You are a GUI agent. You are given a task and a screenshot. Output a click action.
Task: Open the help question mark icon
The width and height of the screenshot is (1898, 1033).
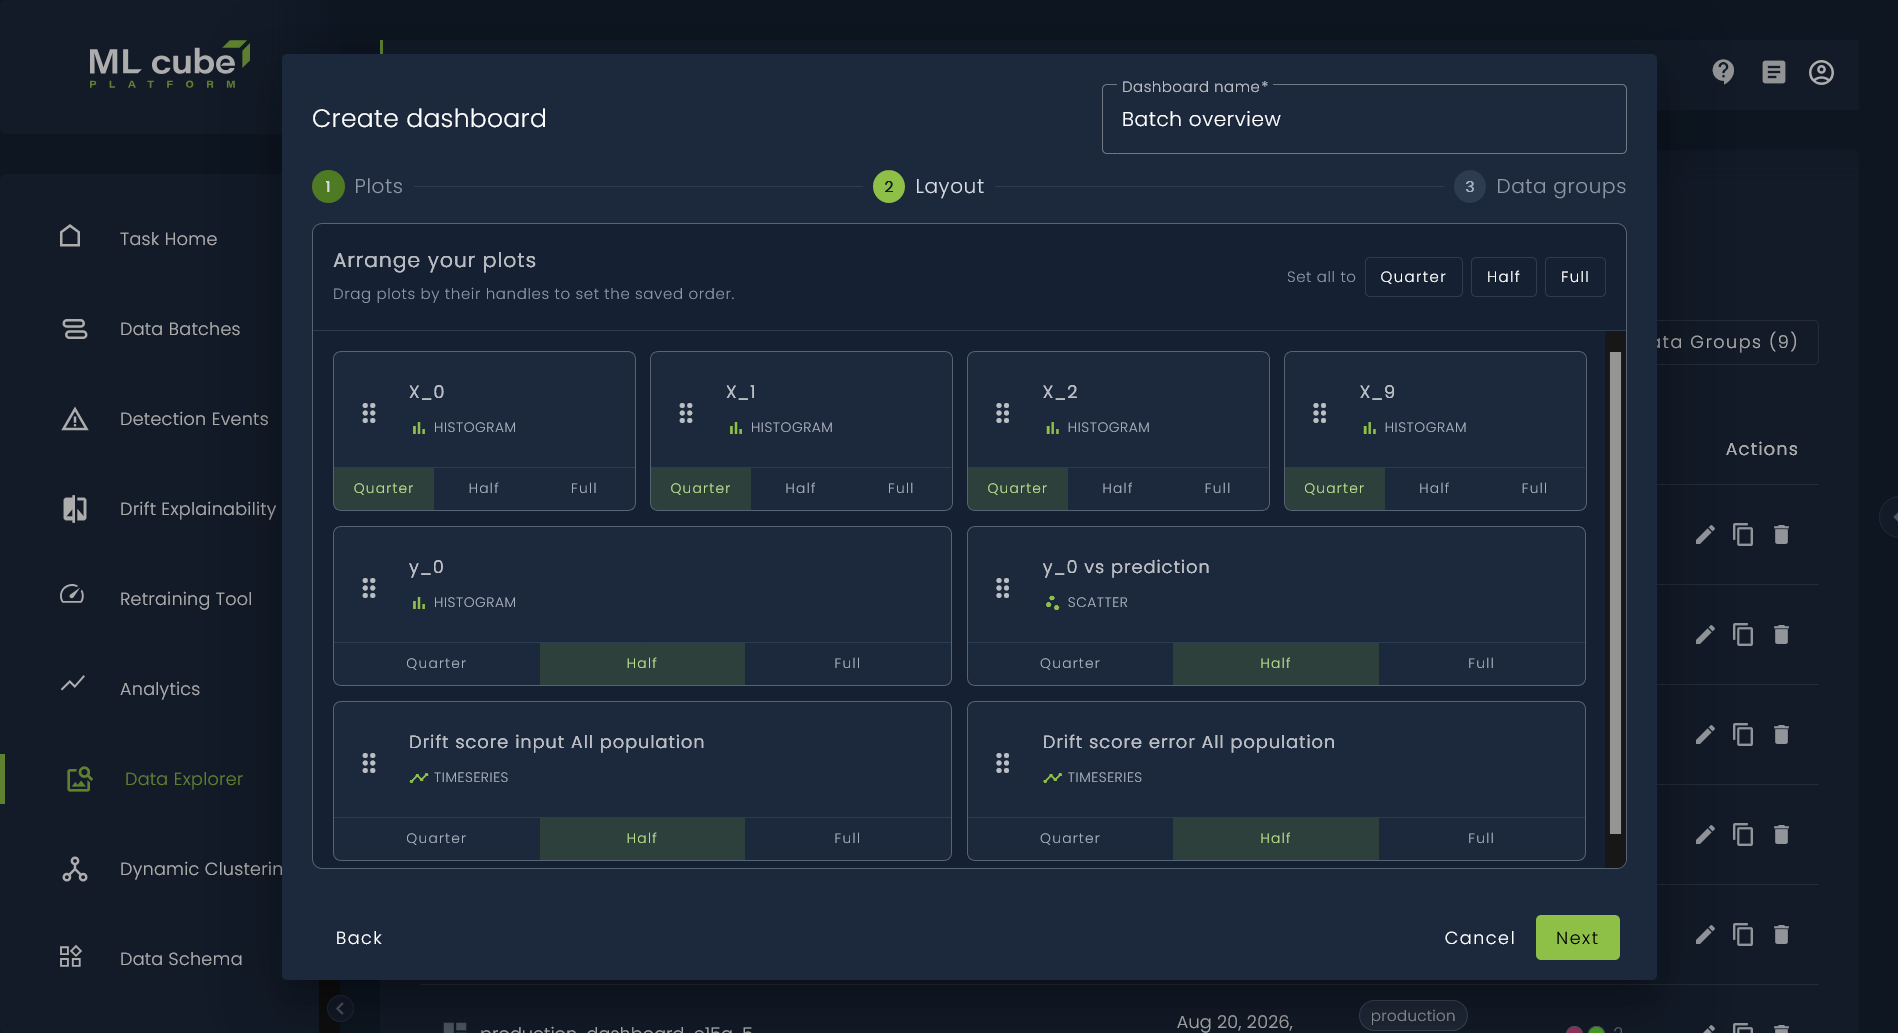[1723, 72]
